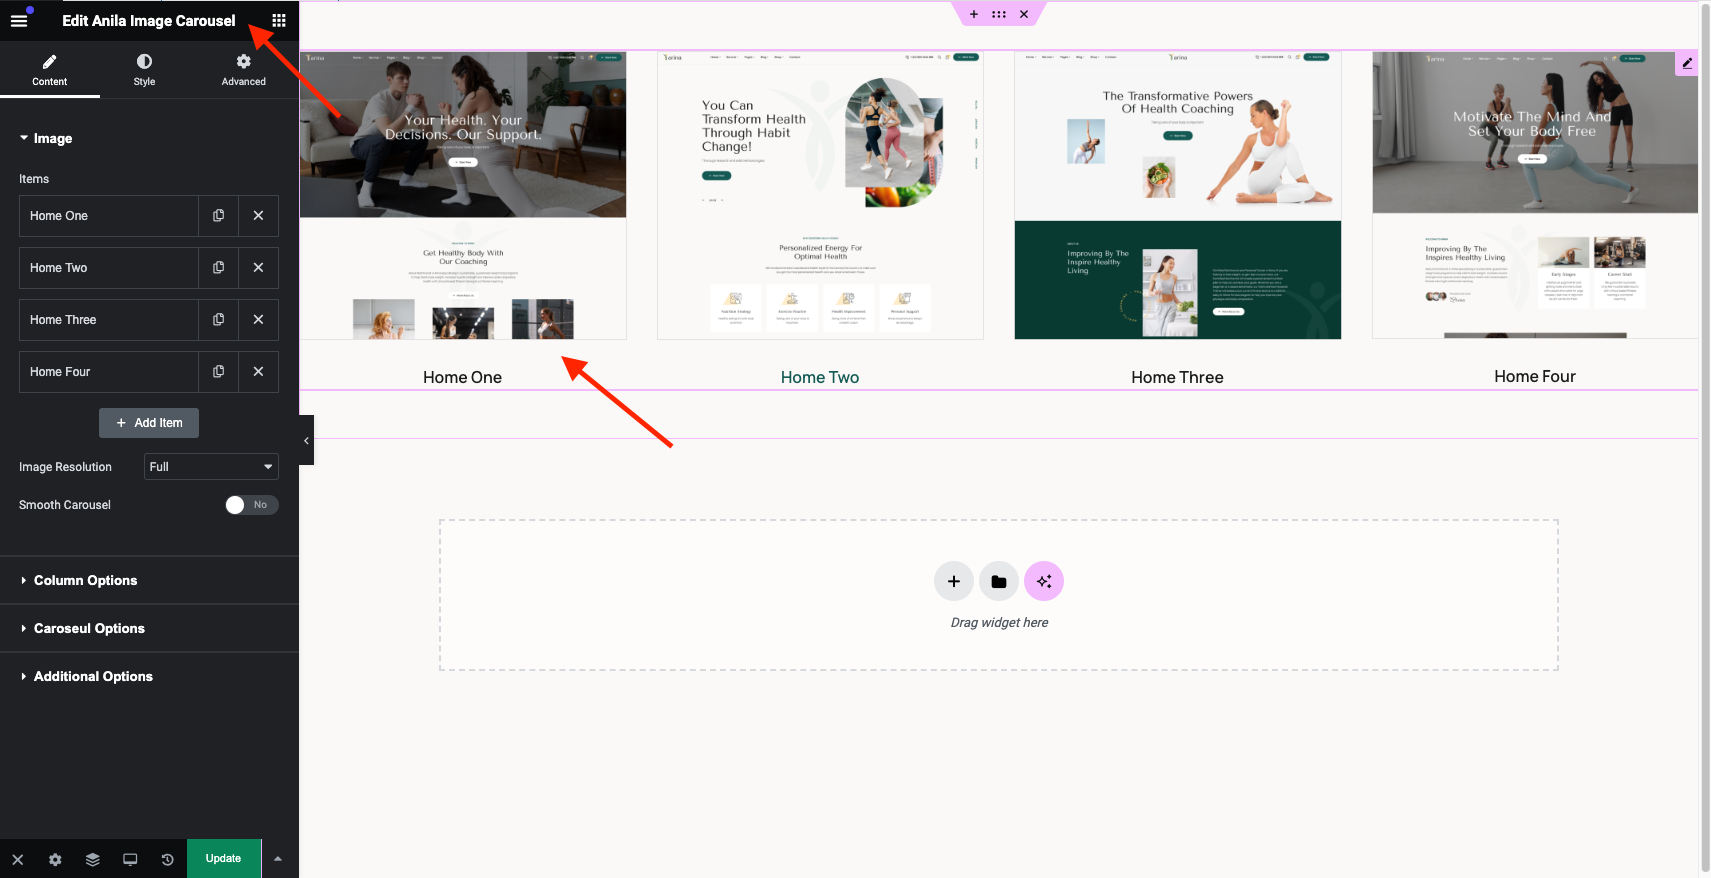The height and width of the screenshot is (878, 1711).
Task: Open the revision history
Action: click(167, 859)
